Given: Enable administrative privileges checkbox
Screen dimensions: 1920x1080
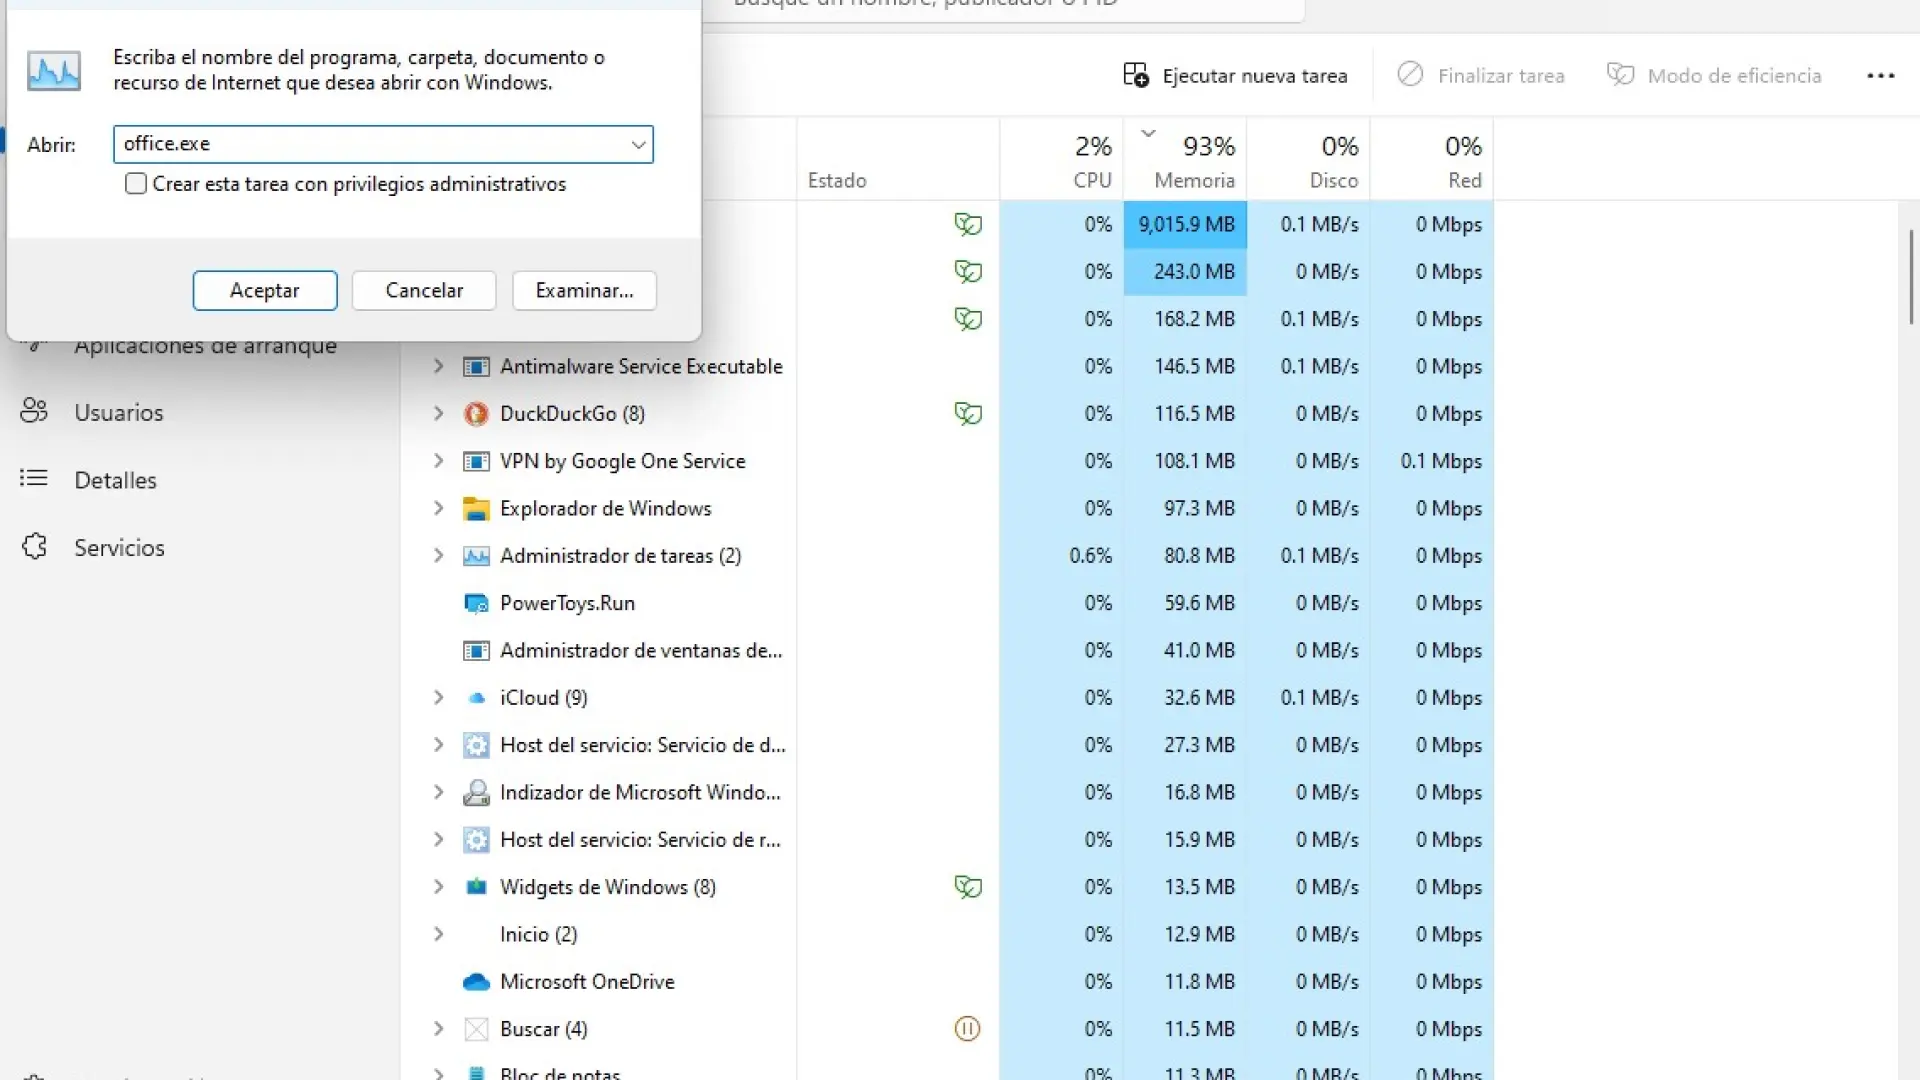Looking at the screenshot, I should (136, 184).
